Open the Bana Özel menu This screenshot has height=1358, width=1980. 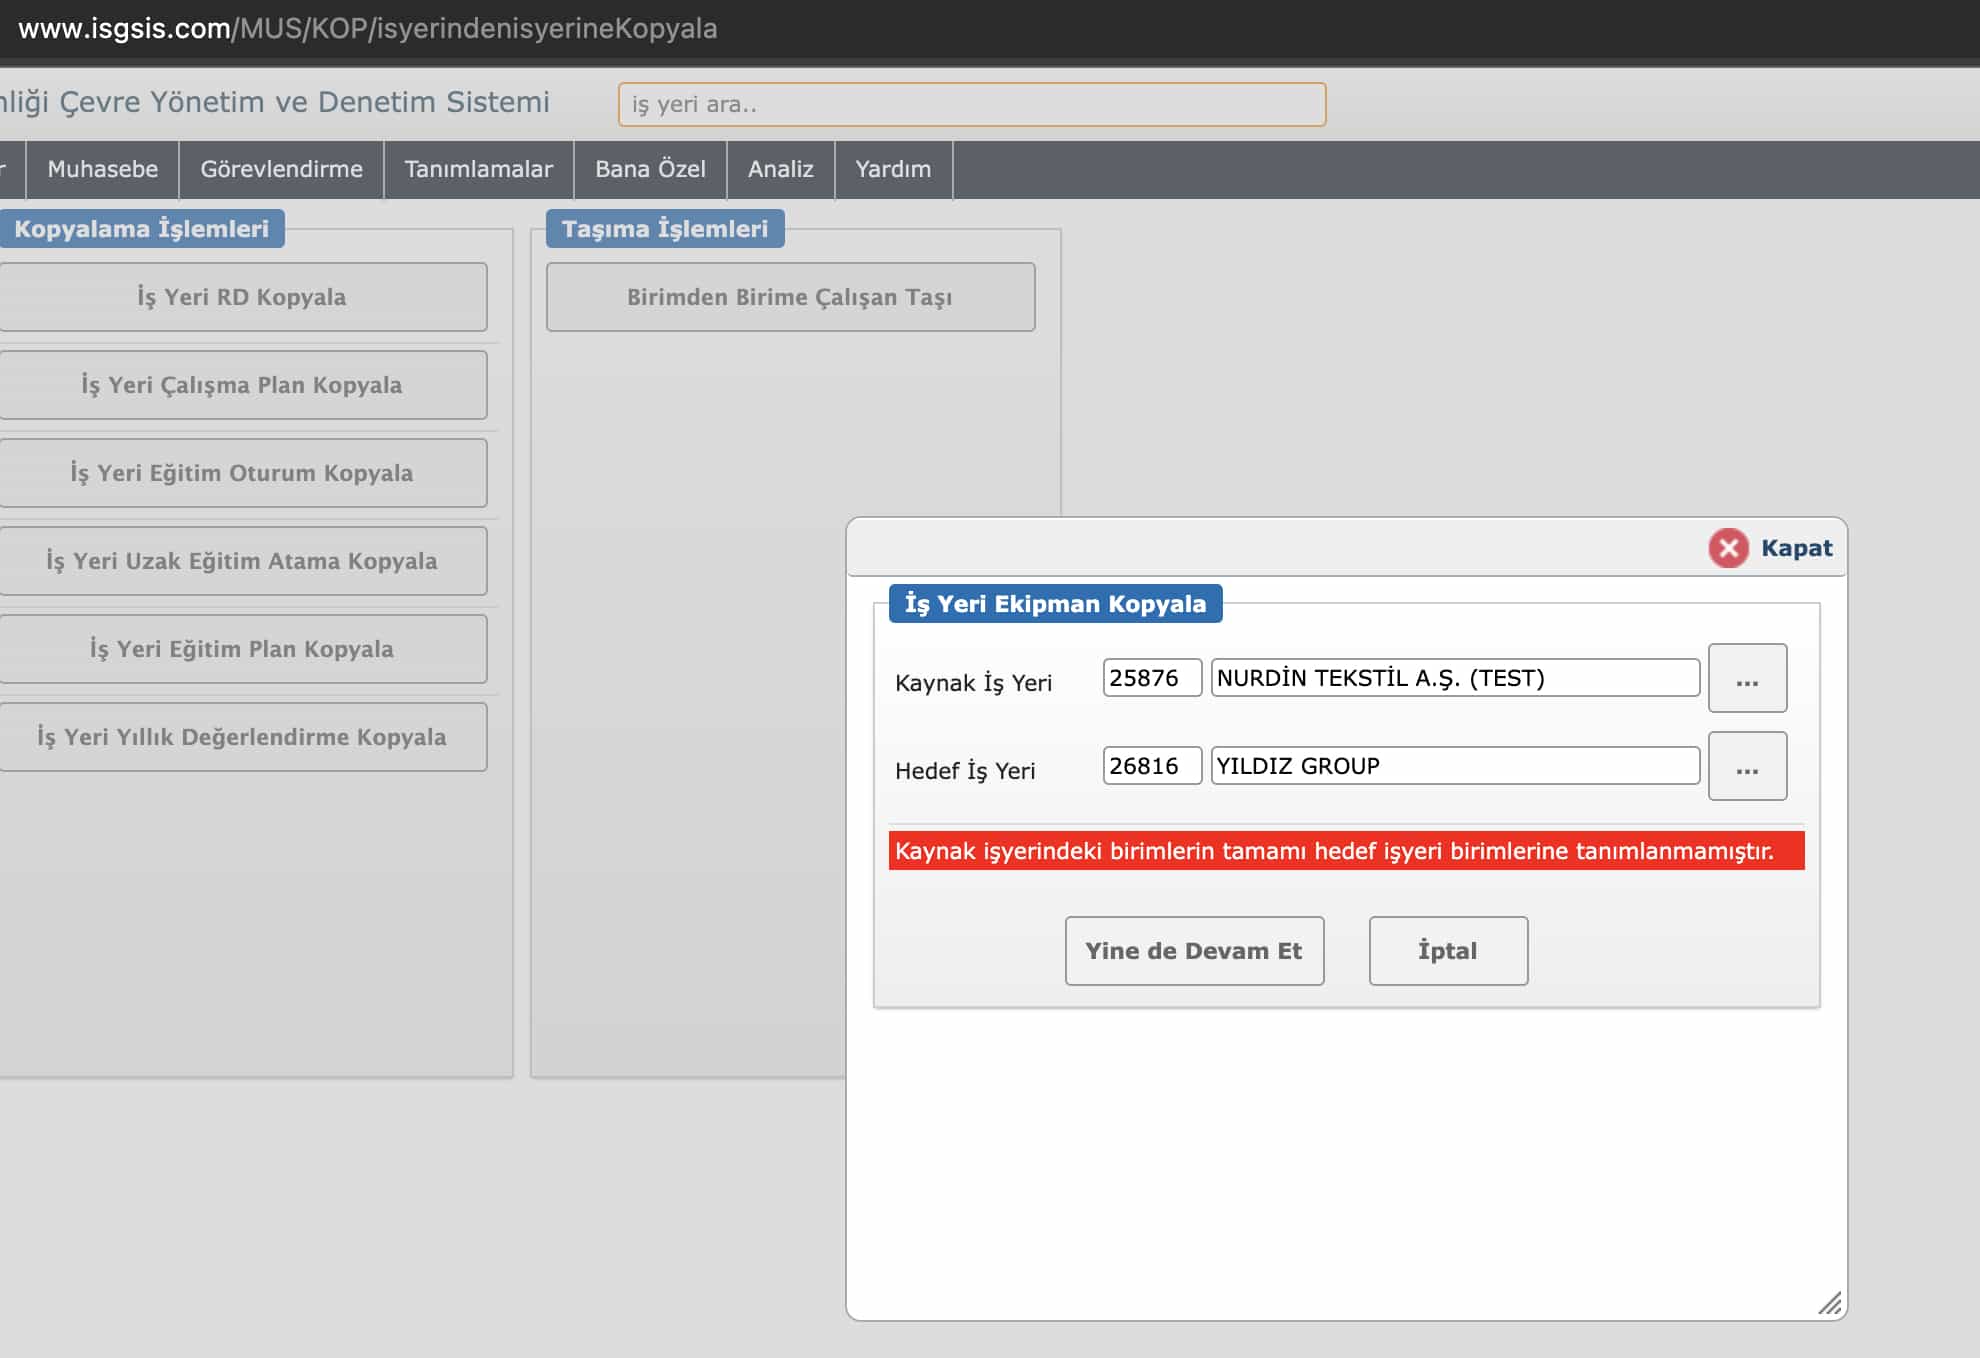point(650,169)
